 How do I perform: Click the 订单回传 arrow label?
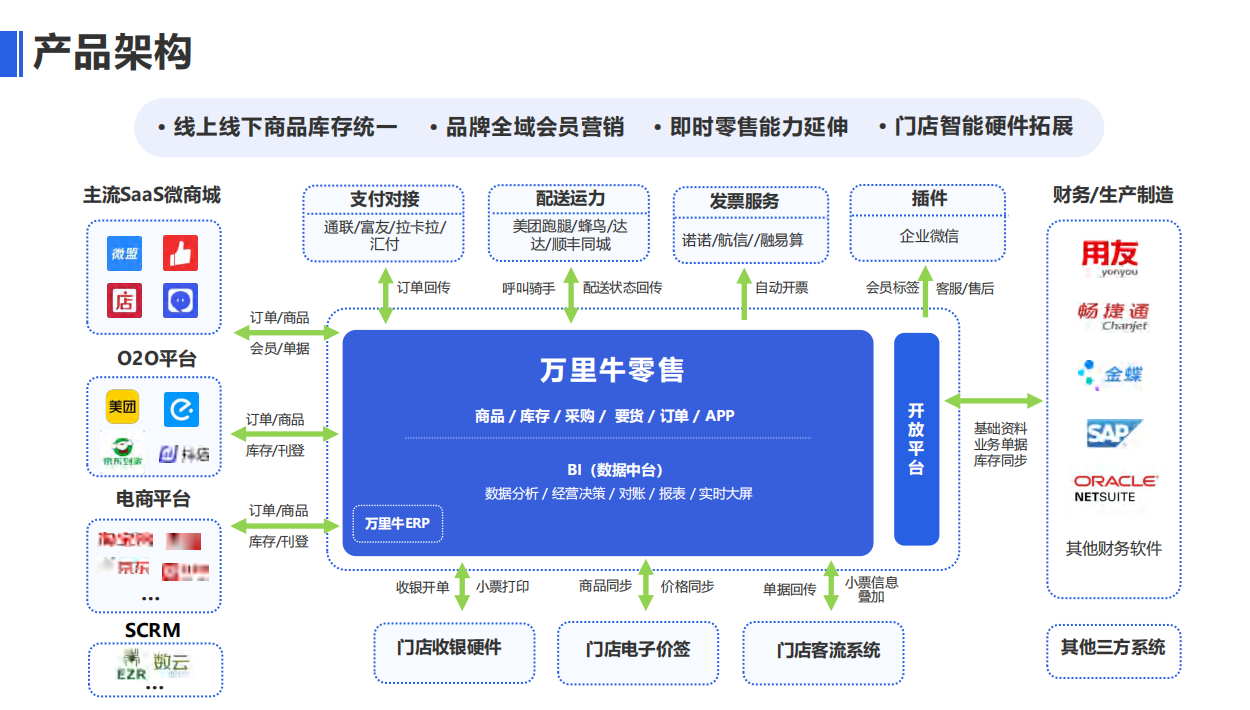pyautogui.click(x=424, y=288)
